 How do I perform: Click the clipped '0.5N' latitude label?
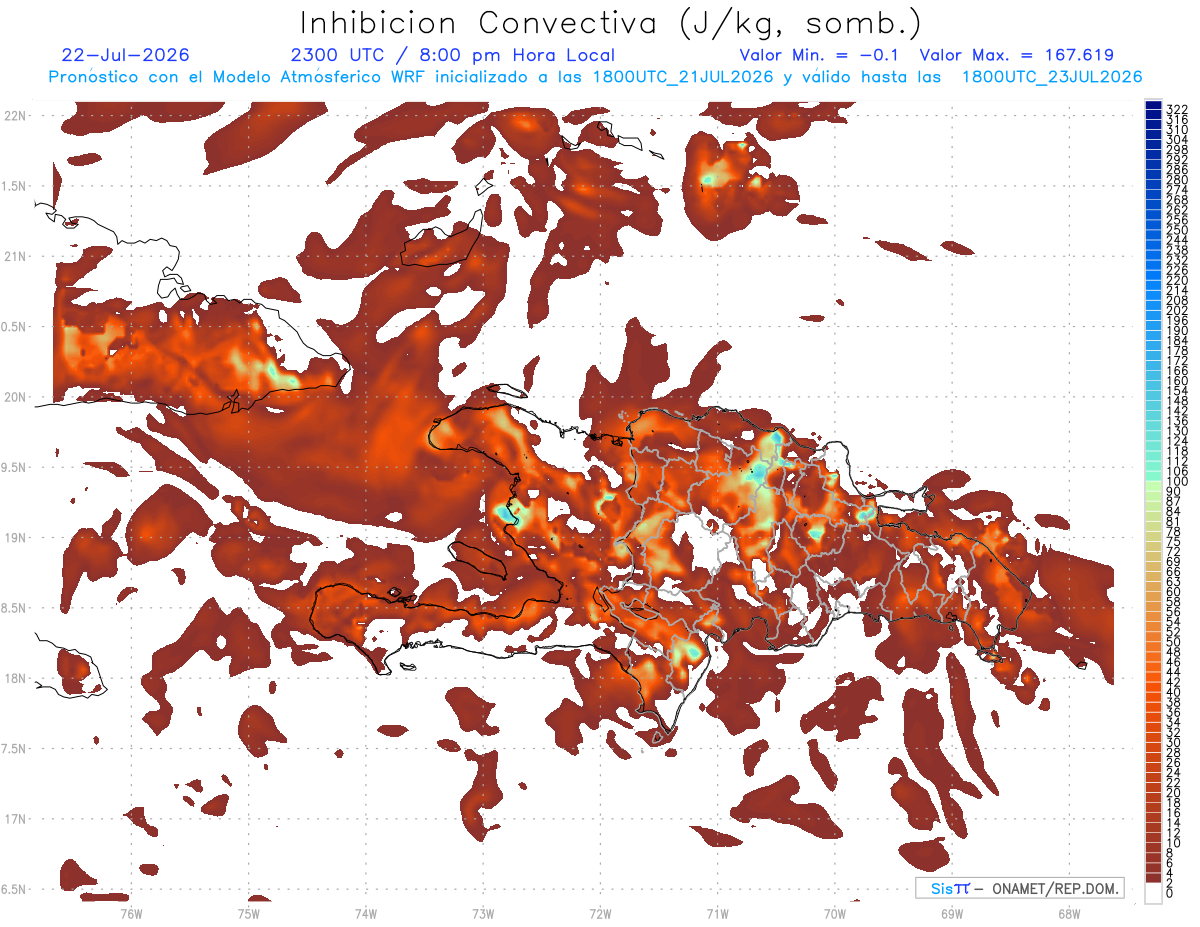pos(14,327)
